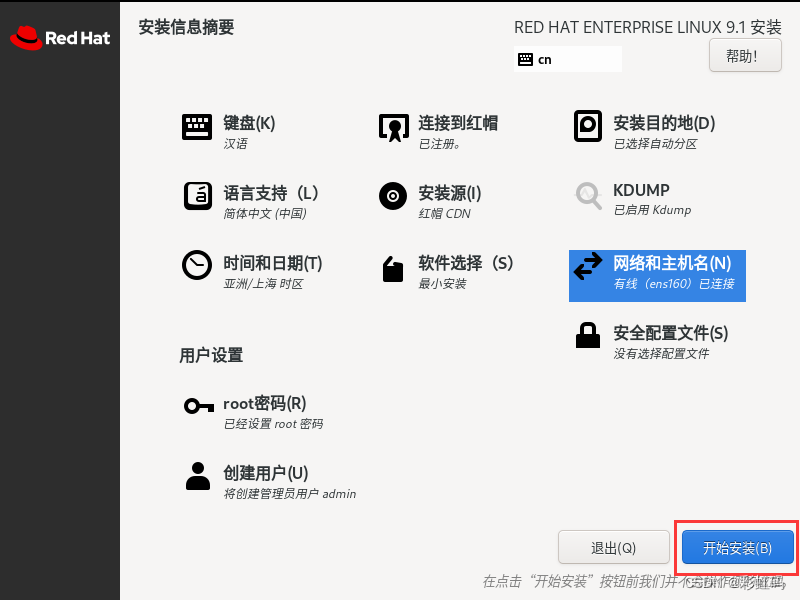Click the 没有选择配置文件 status text
This screenshot has width=800, height=600.
click(661, 354)
